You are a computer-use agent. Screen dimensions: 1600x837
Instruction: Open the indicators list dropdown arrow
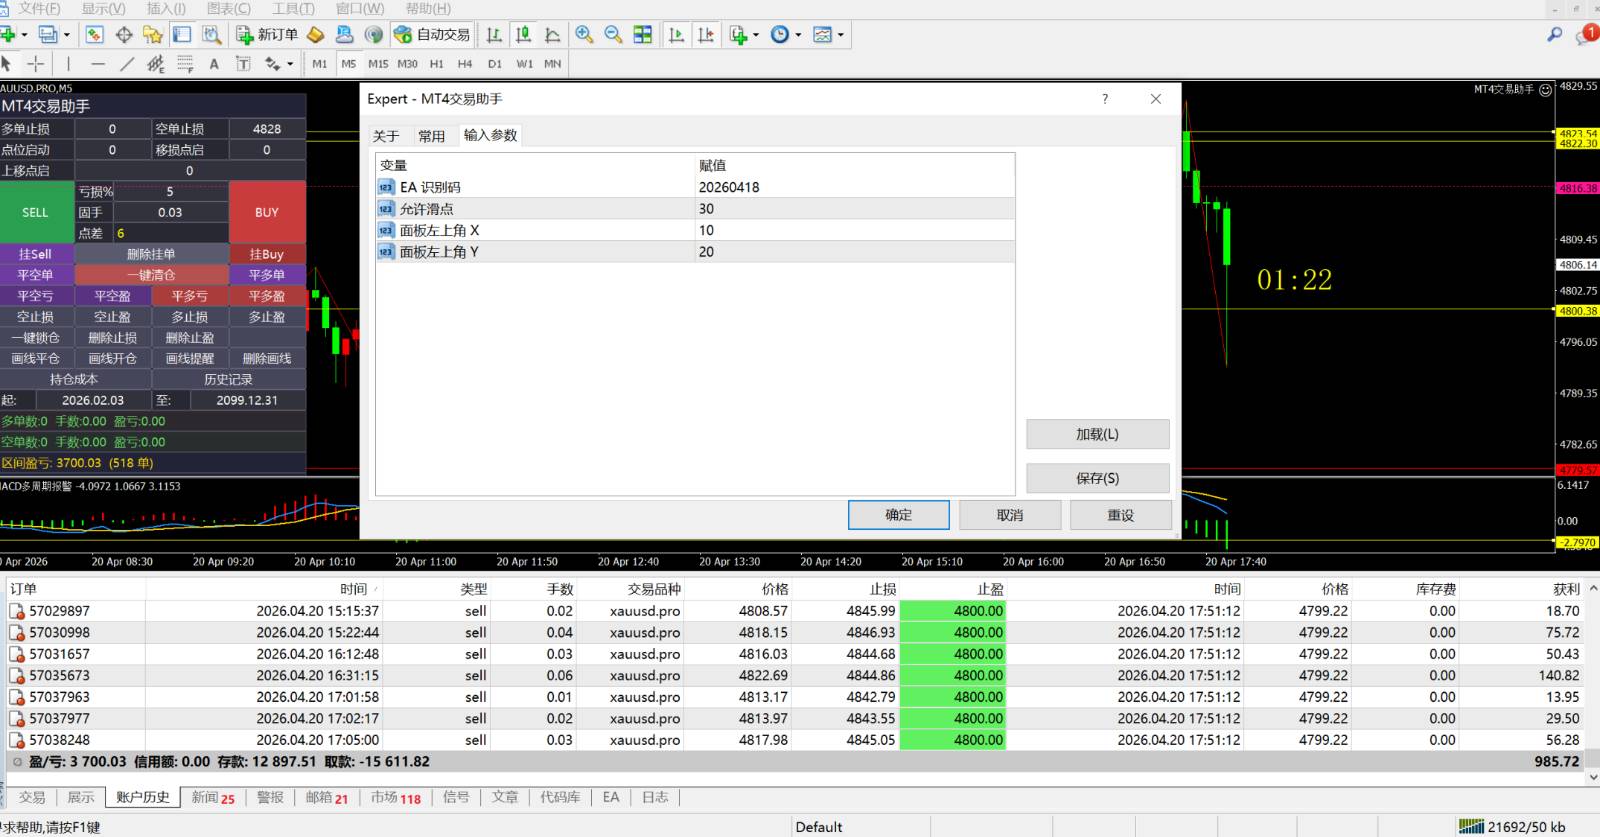tap(755, 35)
